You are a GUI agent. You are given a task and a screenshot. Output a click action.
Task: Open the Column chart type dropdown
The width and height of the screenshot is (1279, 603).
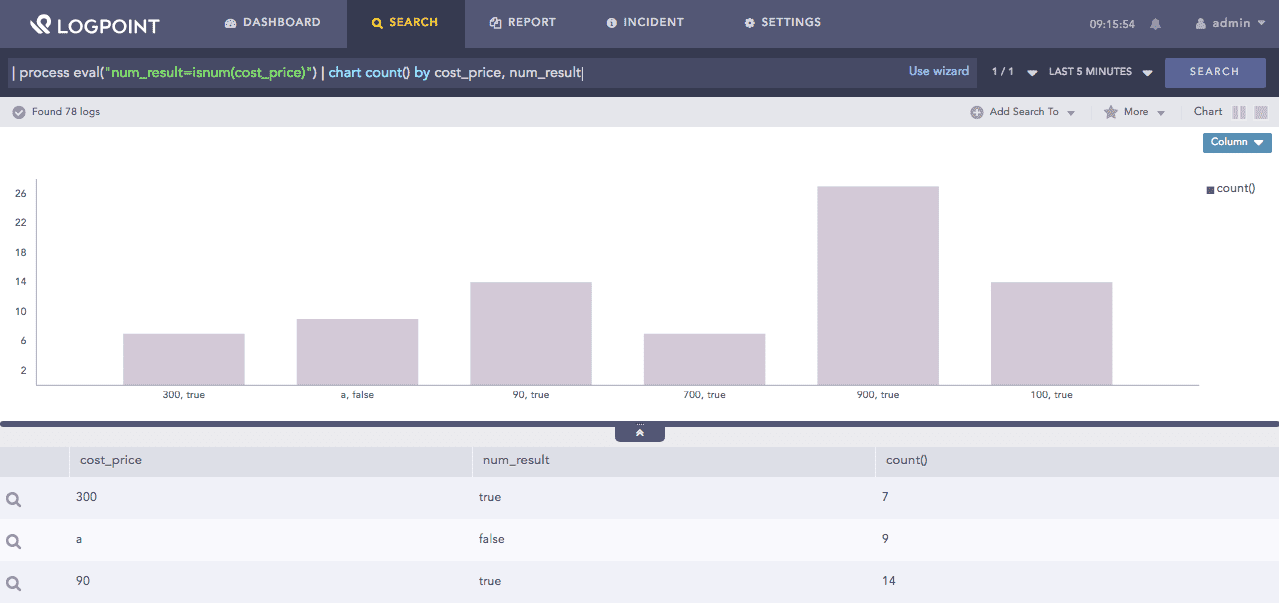coord(1236,142)
